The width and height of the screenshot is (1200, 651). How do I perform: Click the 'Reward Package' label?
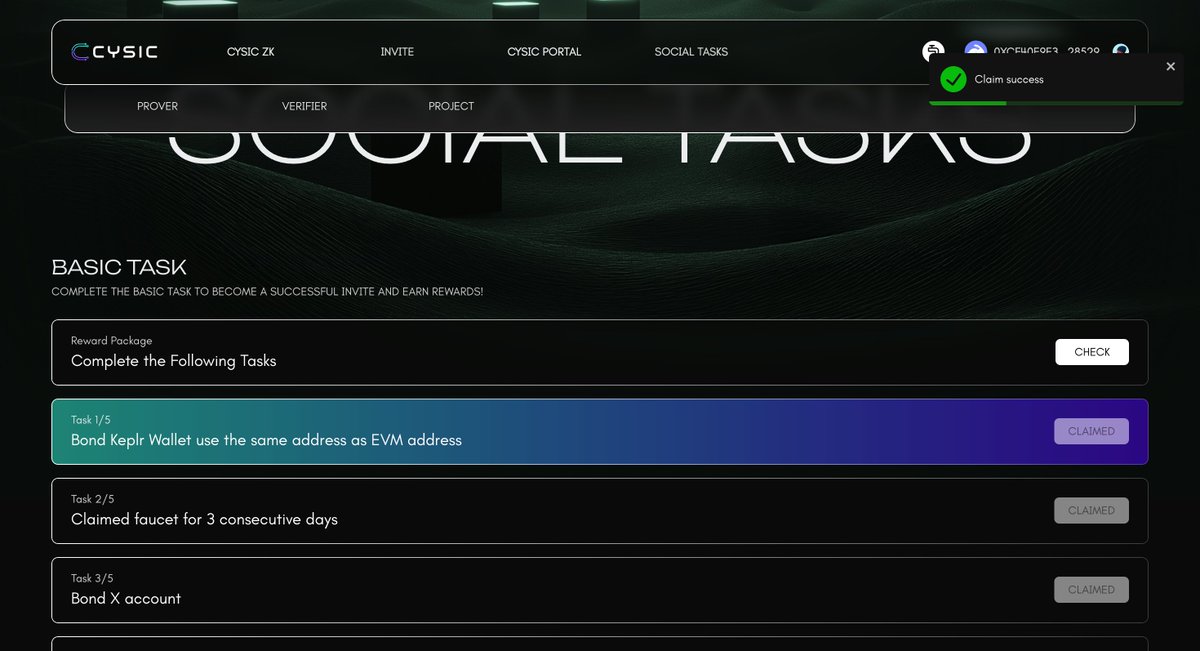tap(111, 341)
